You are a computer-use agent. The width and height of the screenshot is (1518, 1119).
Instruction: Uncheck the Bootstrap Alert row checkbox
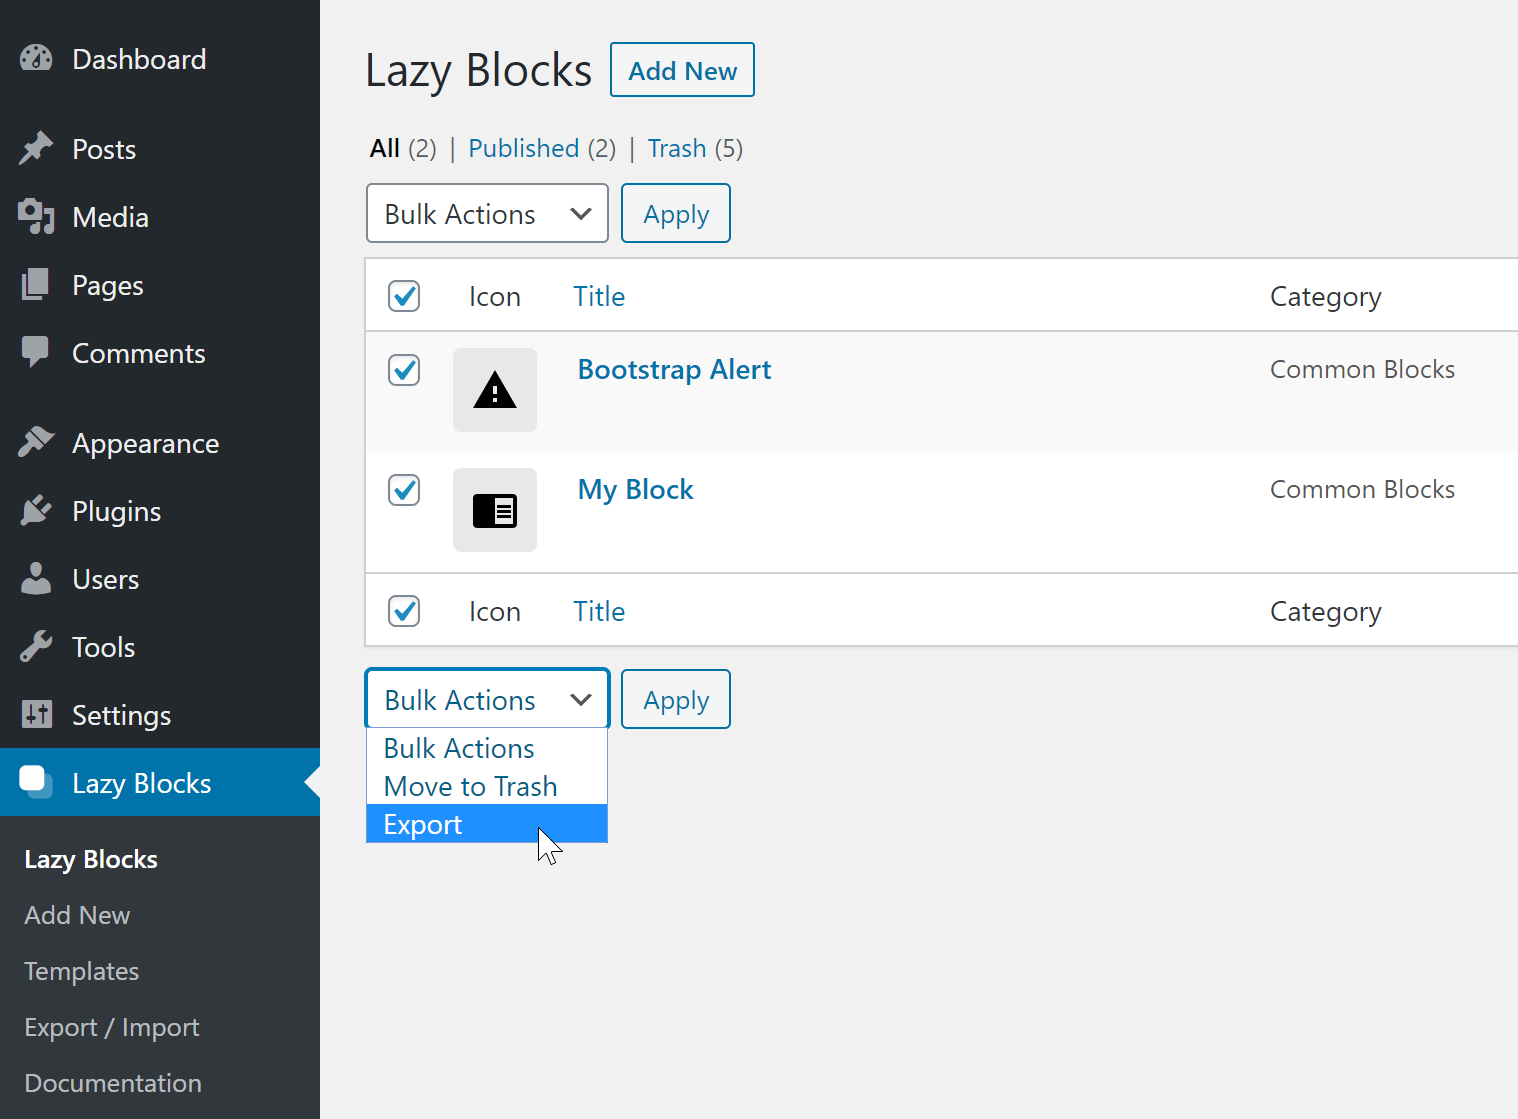point(404,370)
